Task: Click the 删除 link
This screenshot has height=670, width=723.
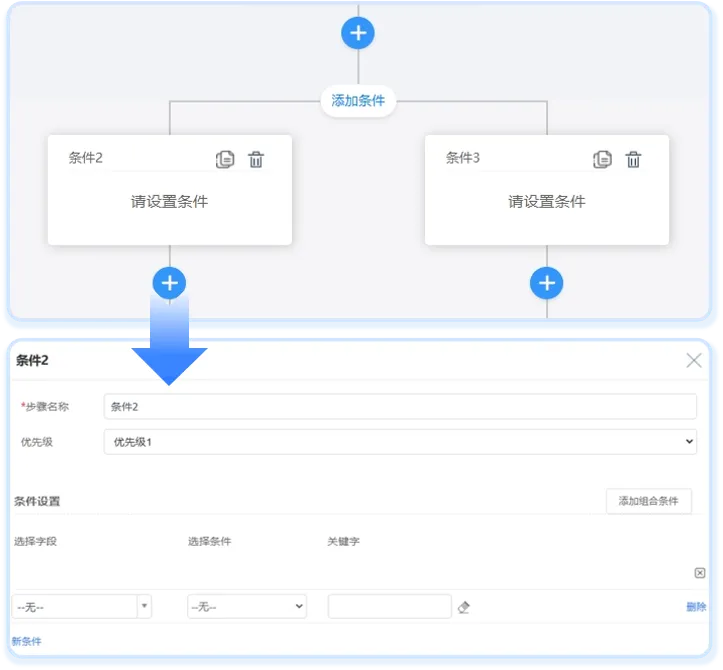Action: pyautogui.click(x=696, y=607)
